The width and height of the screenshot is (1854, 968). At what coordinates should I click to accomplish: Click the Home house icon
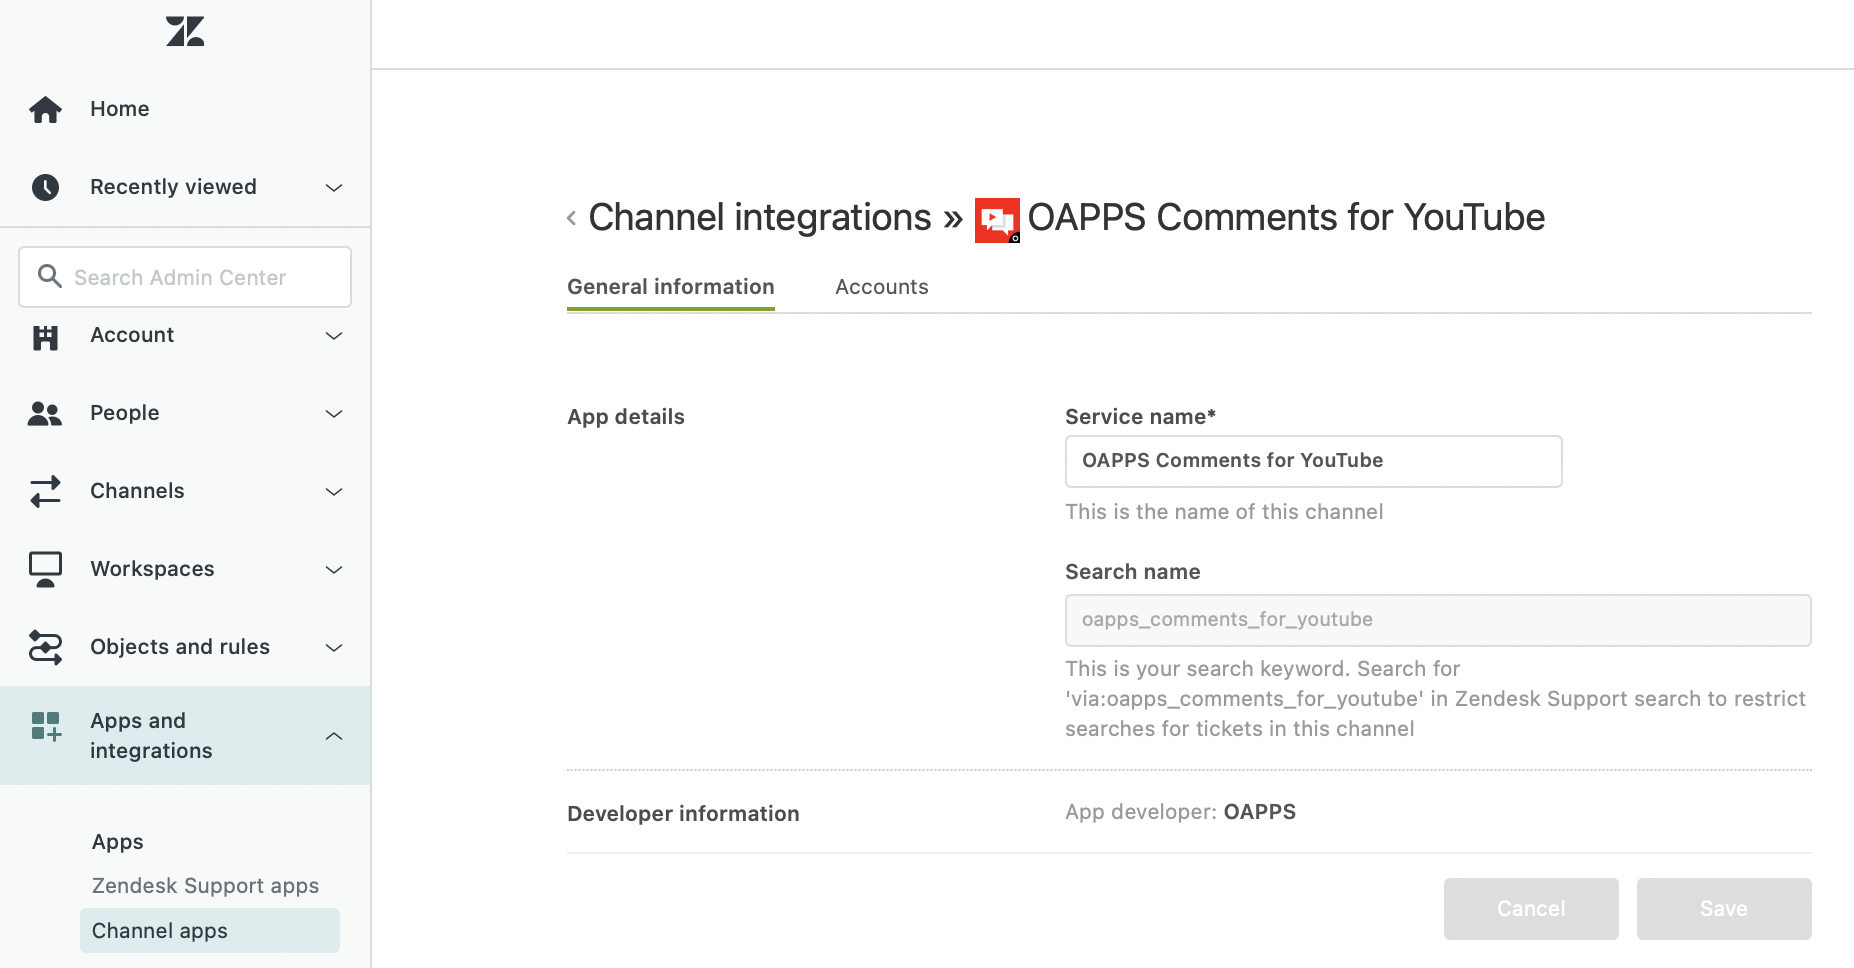click(x=45, y=109)
